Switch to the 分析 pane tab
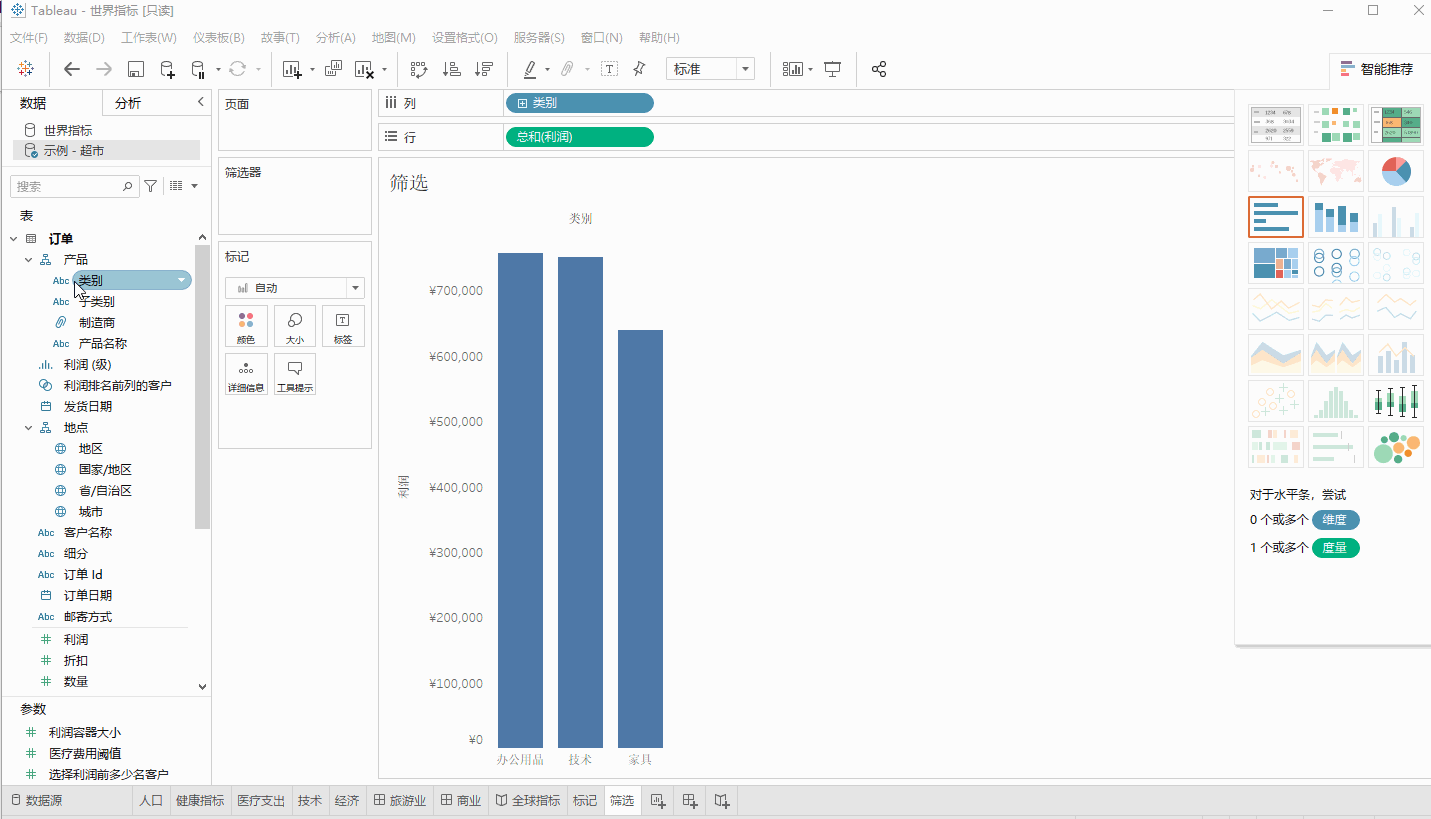Viewport: 1431px width, 819px height. pyautogui.click(x=128, y=103)
